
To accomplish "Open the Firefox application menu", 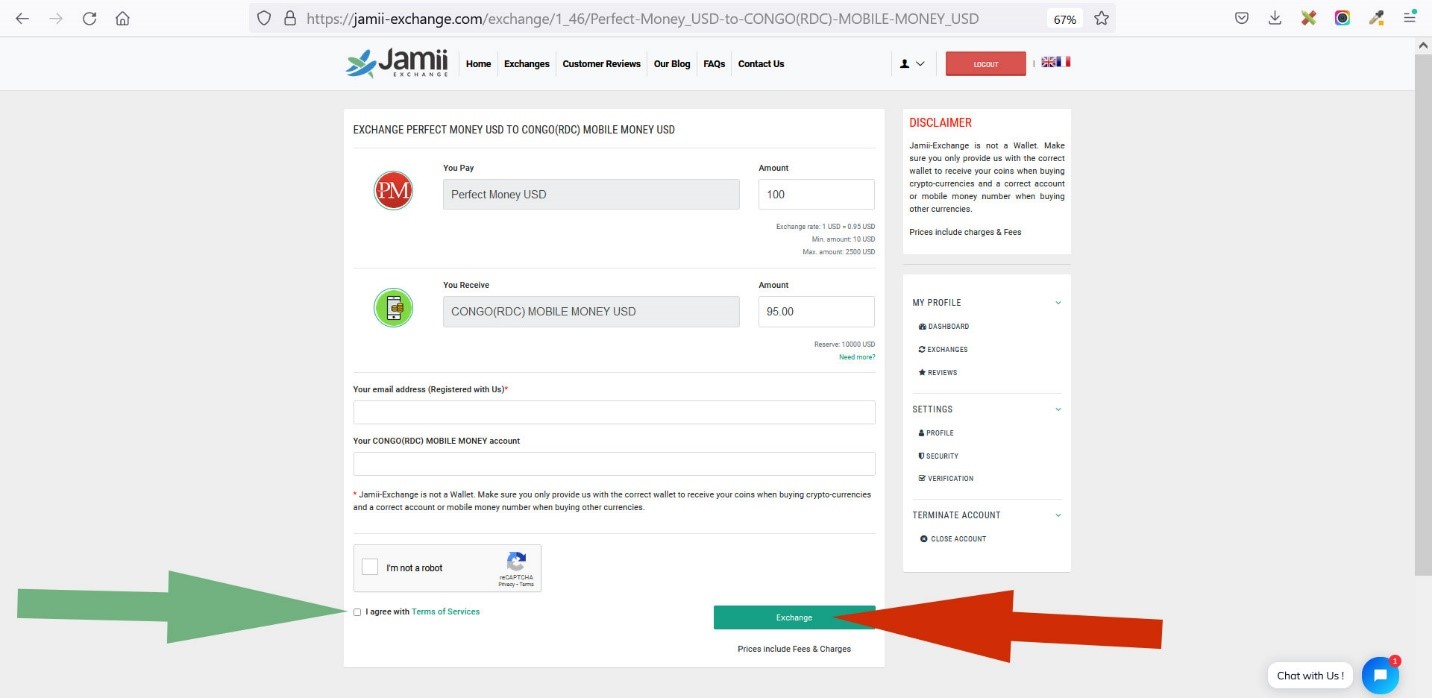I will pyautogui.click(x=1410, y=18).
